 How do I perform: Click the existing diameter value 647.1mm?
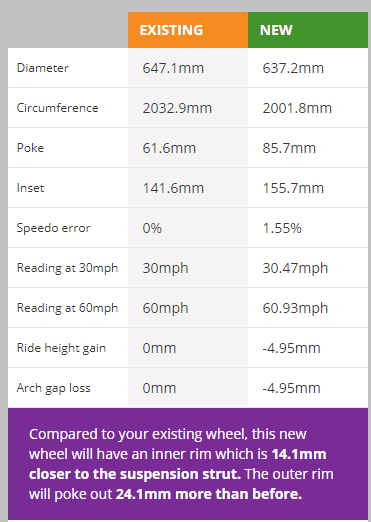(173, 68)
